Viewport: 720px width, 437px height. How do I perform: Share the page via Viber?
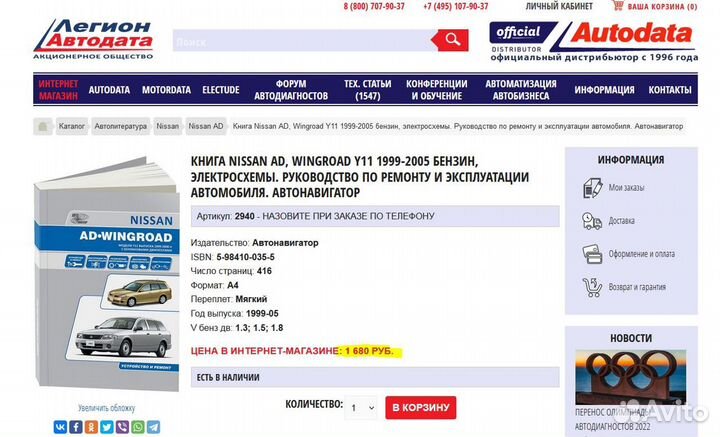(x=122, y=427)
